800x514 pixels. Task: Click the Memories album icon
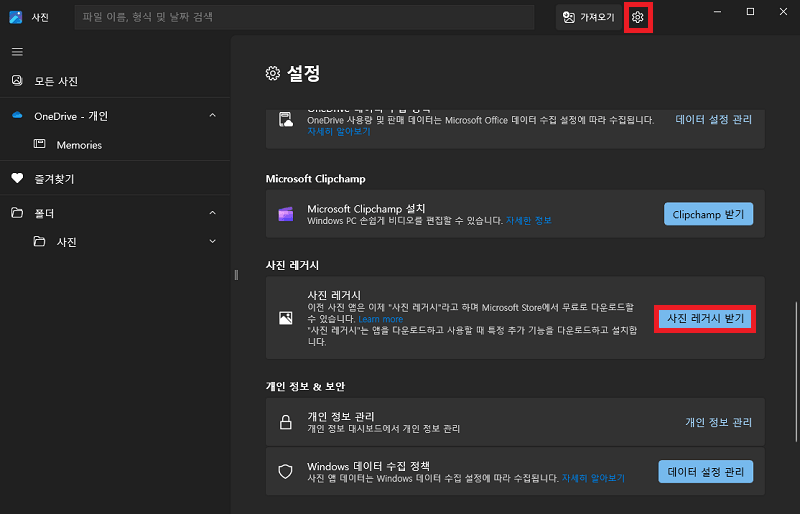click(x=39, y=144)
